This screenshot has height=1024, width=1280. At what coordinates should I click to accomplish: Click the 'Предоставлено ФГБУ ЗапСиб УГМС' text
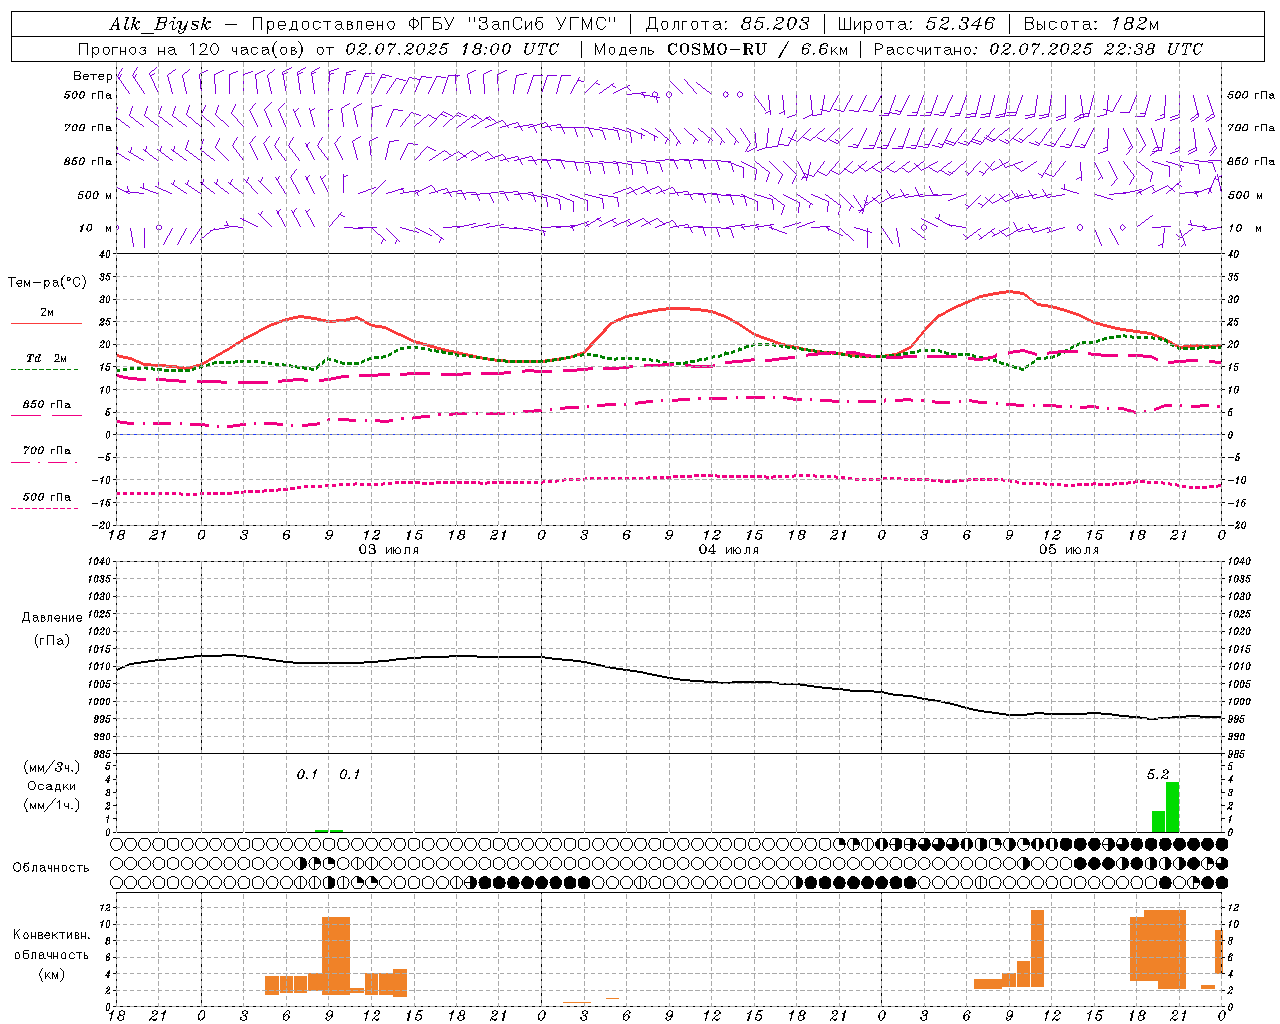tap(435, 24)
